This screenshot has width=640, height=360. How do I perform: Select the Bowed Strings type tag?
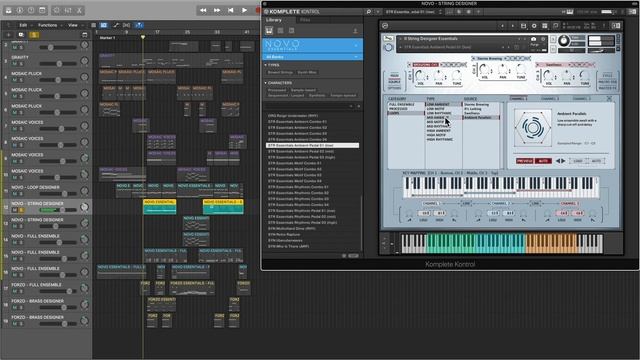click(x=280, y=72)
